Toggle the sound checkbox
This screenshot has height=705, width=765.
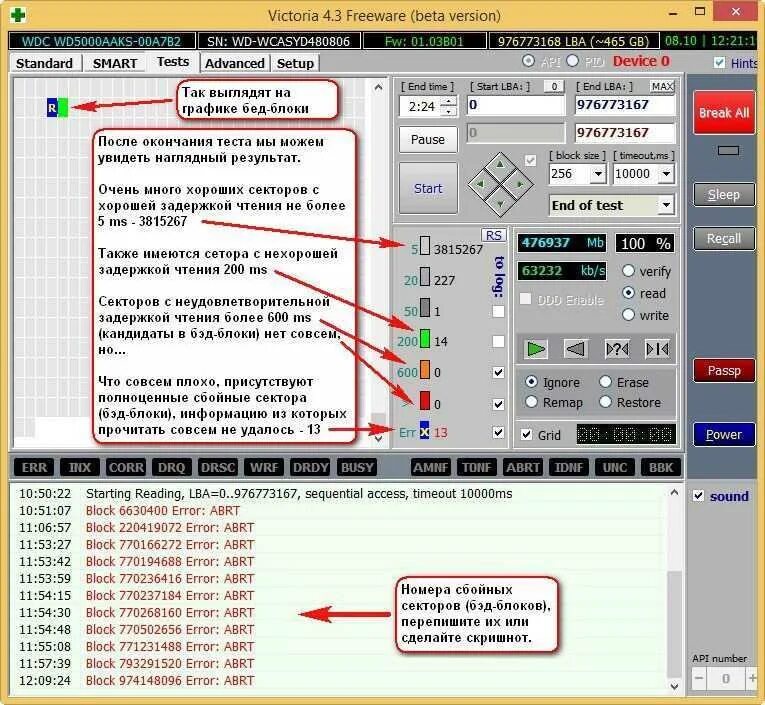coord(699,496)
